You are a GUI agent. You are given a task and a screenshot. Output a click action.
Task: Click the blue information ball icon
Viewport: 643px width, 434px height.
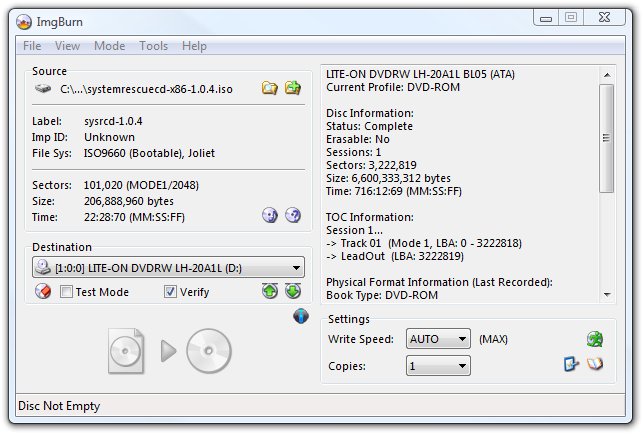coord(301,316)
